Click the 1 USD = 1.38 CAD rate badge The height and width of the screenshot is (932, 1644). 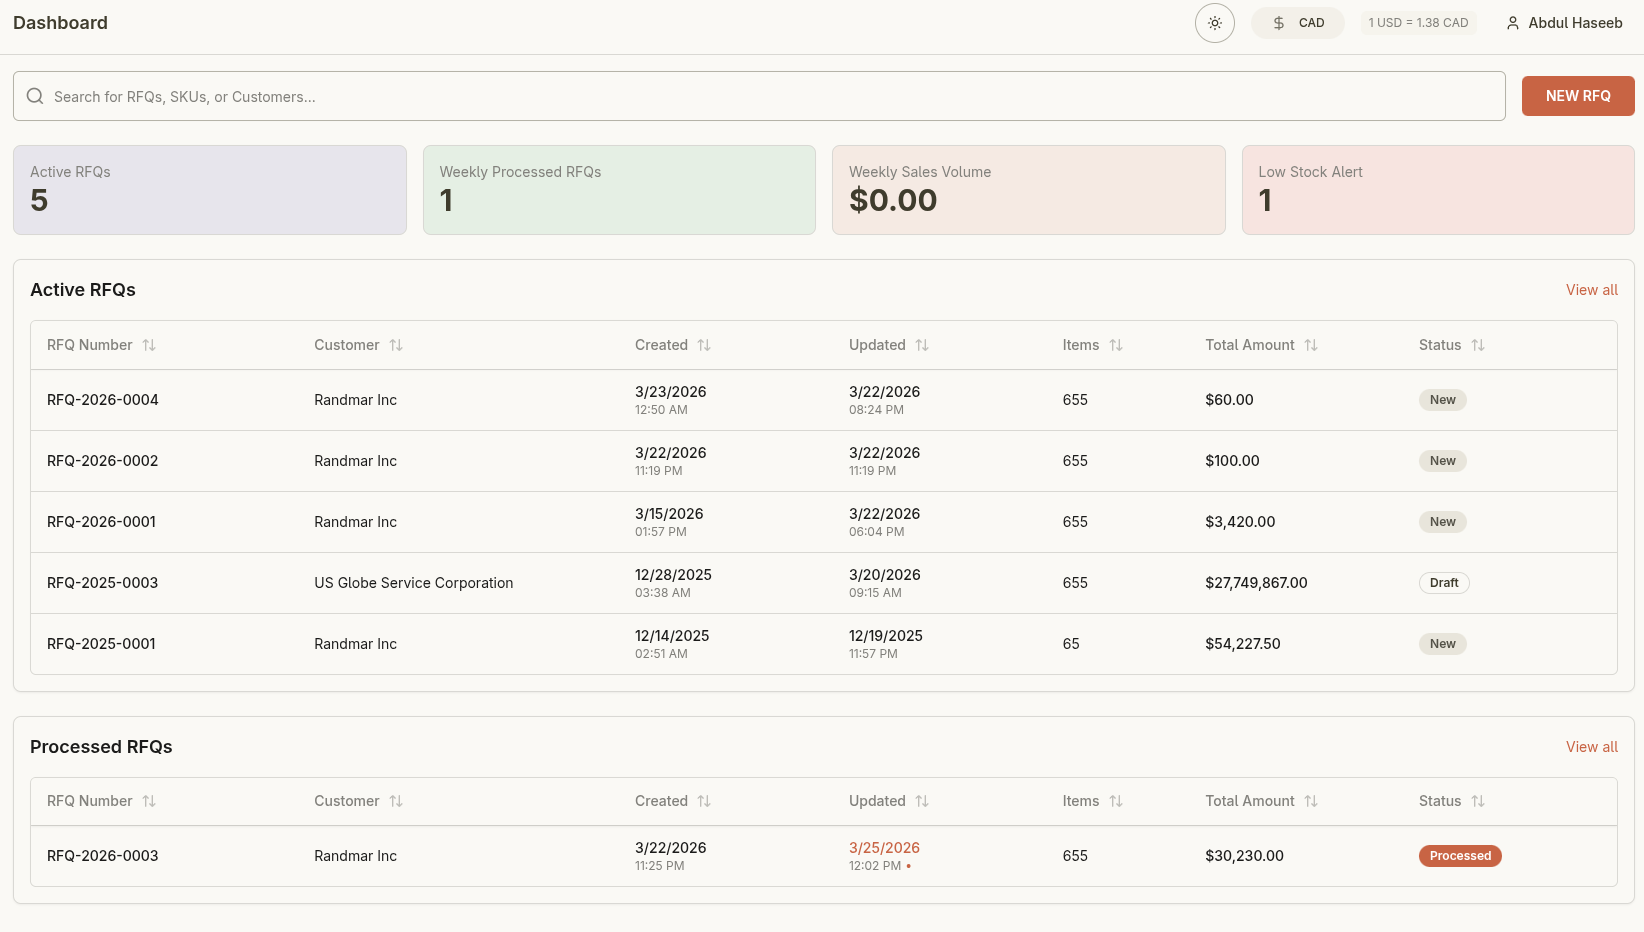1418,23
